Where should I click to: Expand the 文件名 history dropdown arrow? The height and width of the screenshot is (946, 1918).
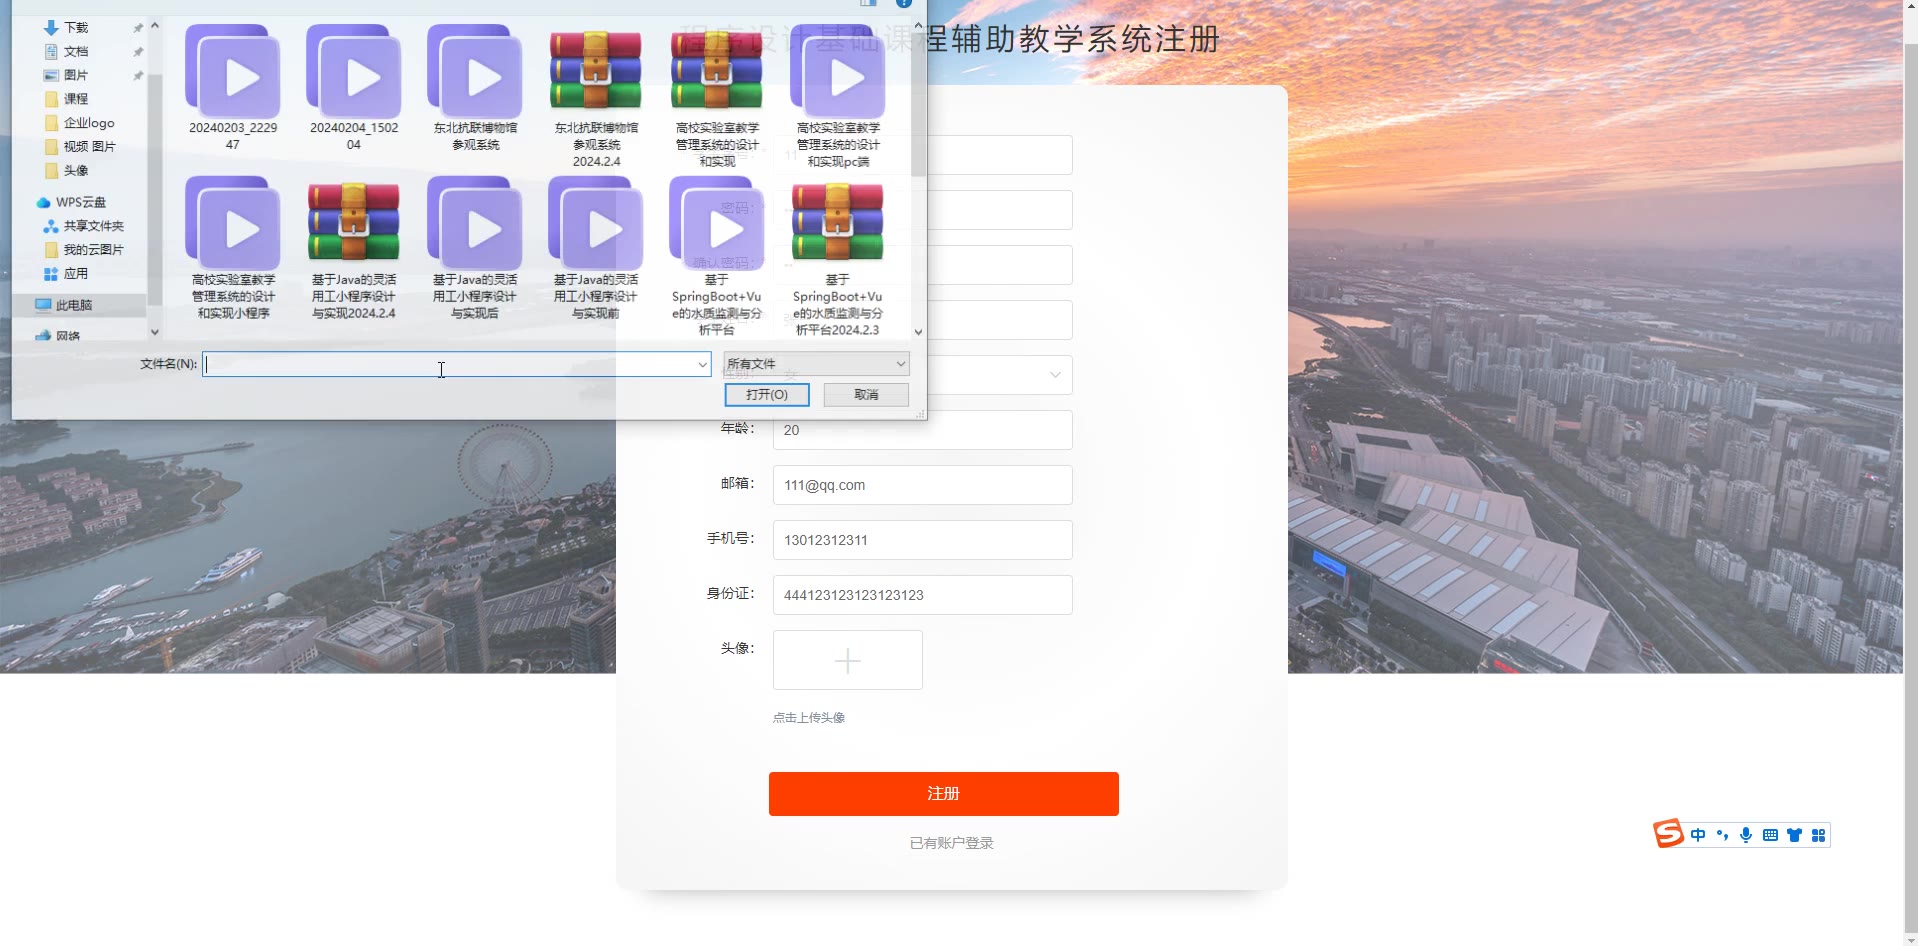[x=702, y=364]
